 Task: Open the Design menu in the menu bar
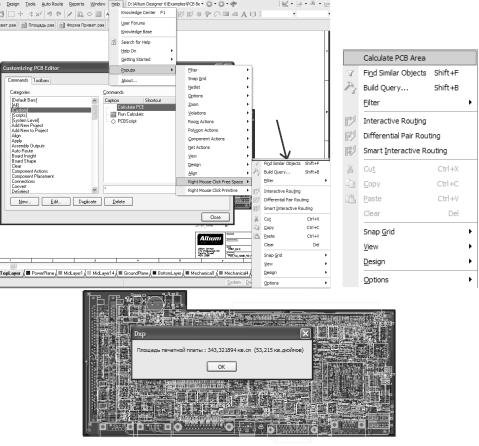coord(13,4)
